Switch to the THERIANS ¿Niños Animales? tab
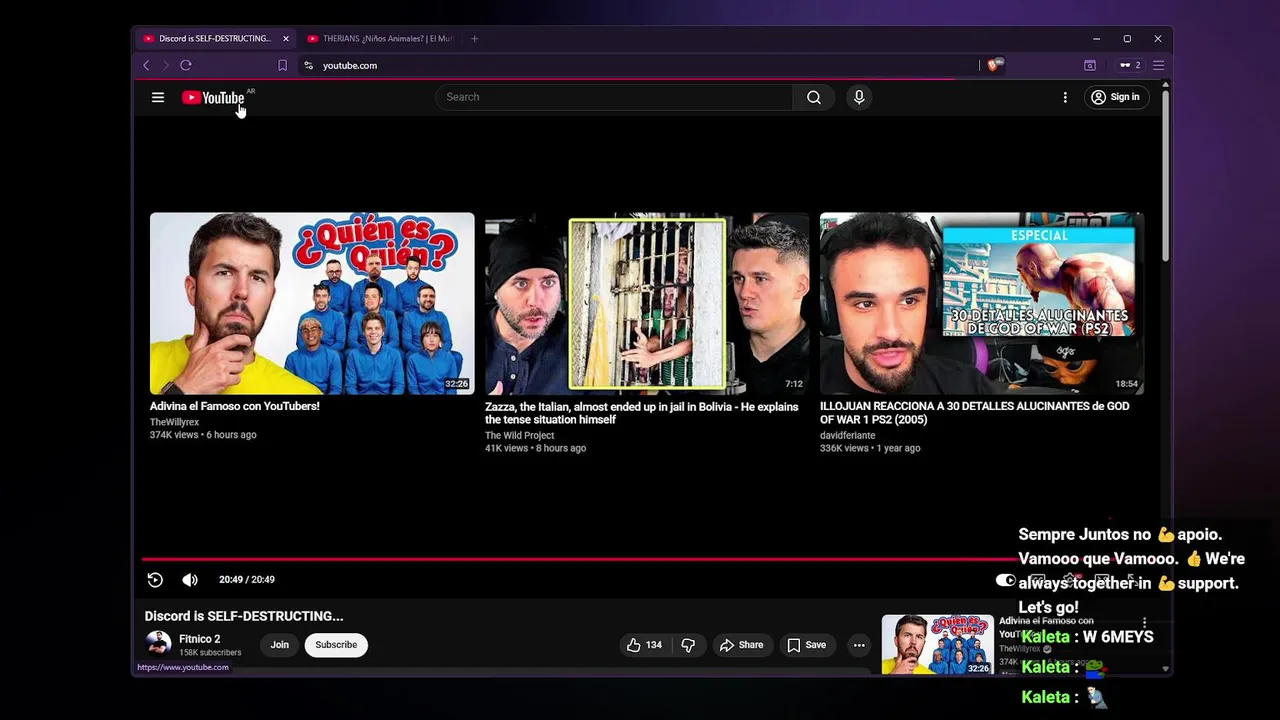Image resolution: width=1280 pixels, height=720 pixels. pyautogui.click(x=381, y=39)
